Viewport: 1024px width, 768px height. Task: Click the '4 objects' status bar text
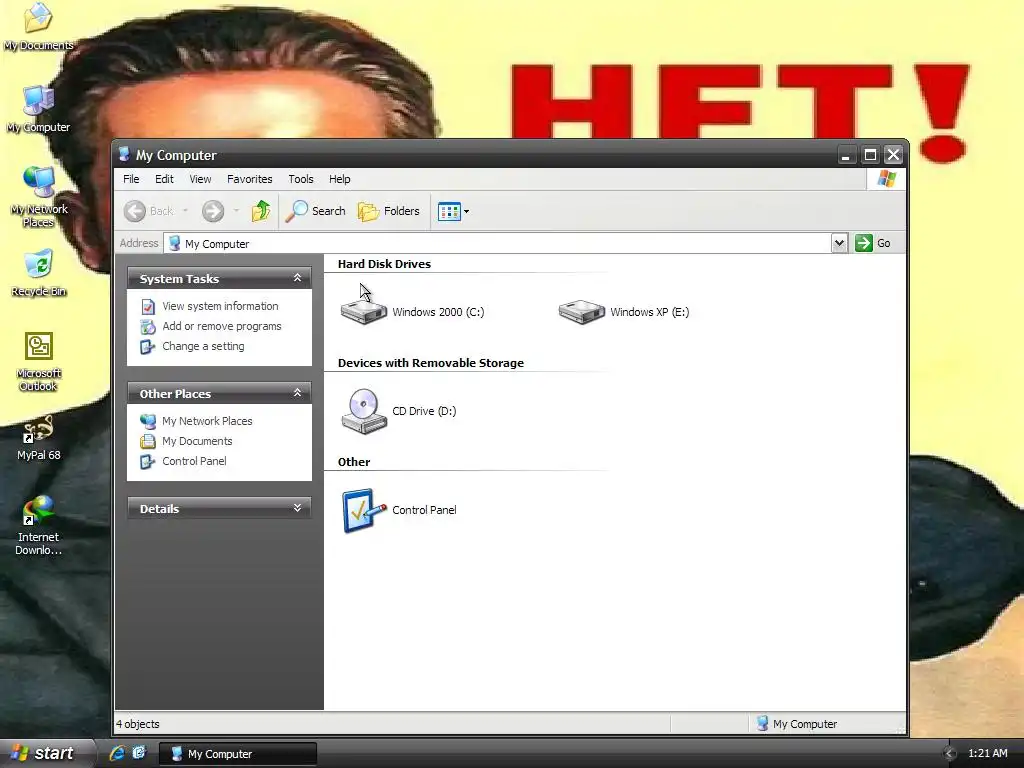tap(138, 724)
